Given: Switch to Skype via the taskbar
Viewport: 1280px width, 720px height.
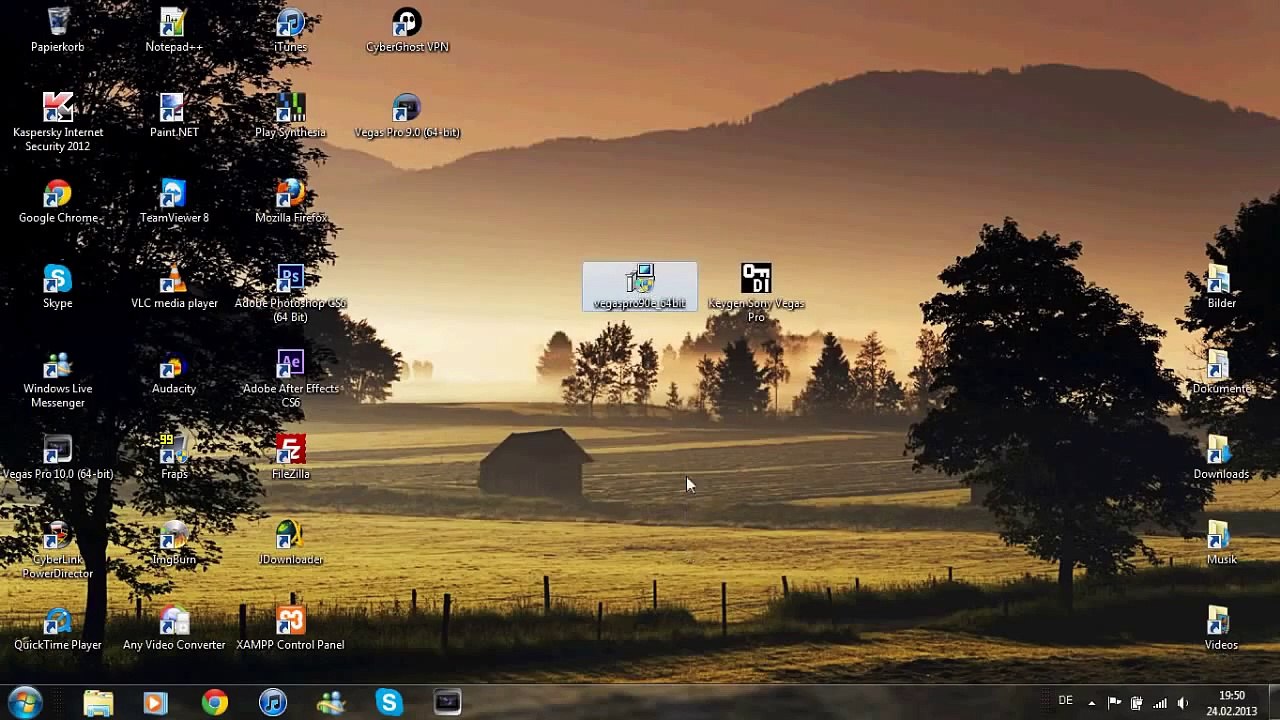Looking at the screenshot, I should [x=389, y=703].
